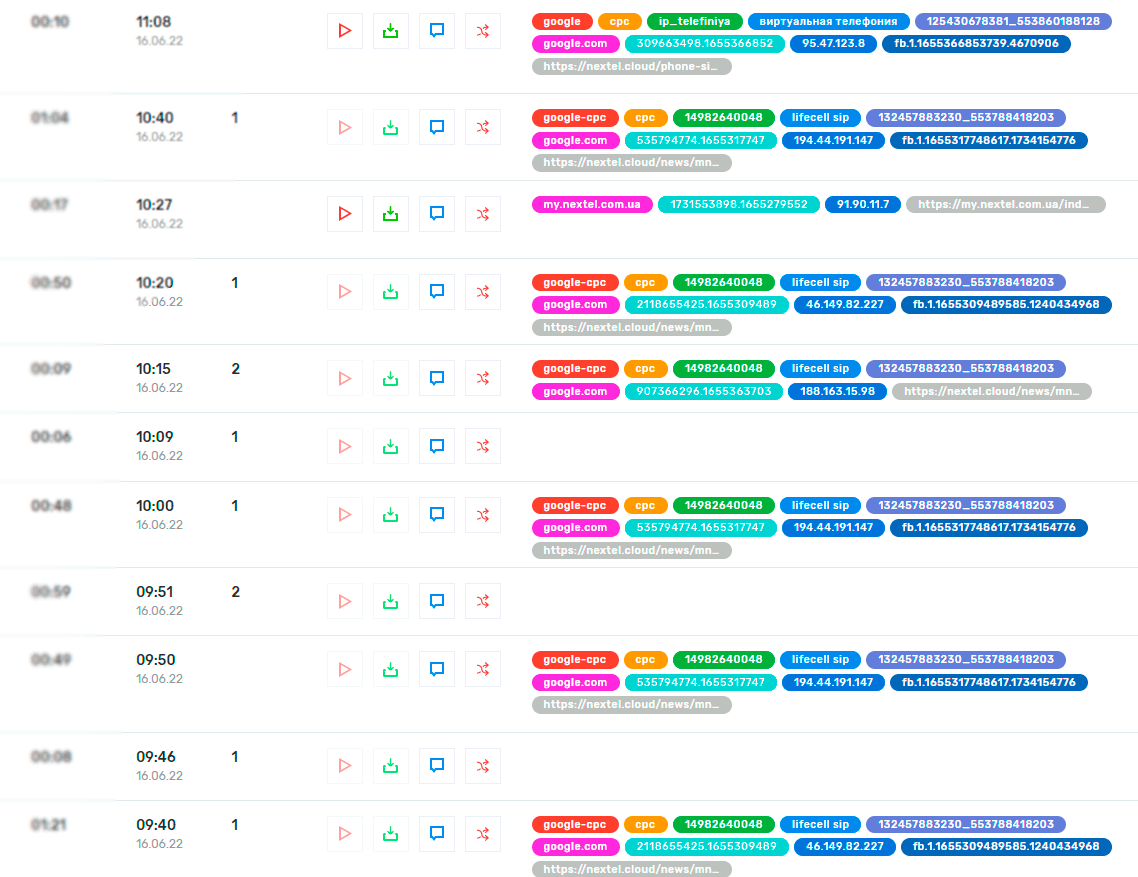This screenshot has width=1138, height=877.
Task: Open comment for the 11:08 call
Action: click(x=437, y=31)
